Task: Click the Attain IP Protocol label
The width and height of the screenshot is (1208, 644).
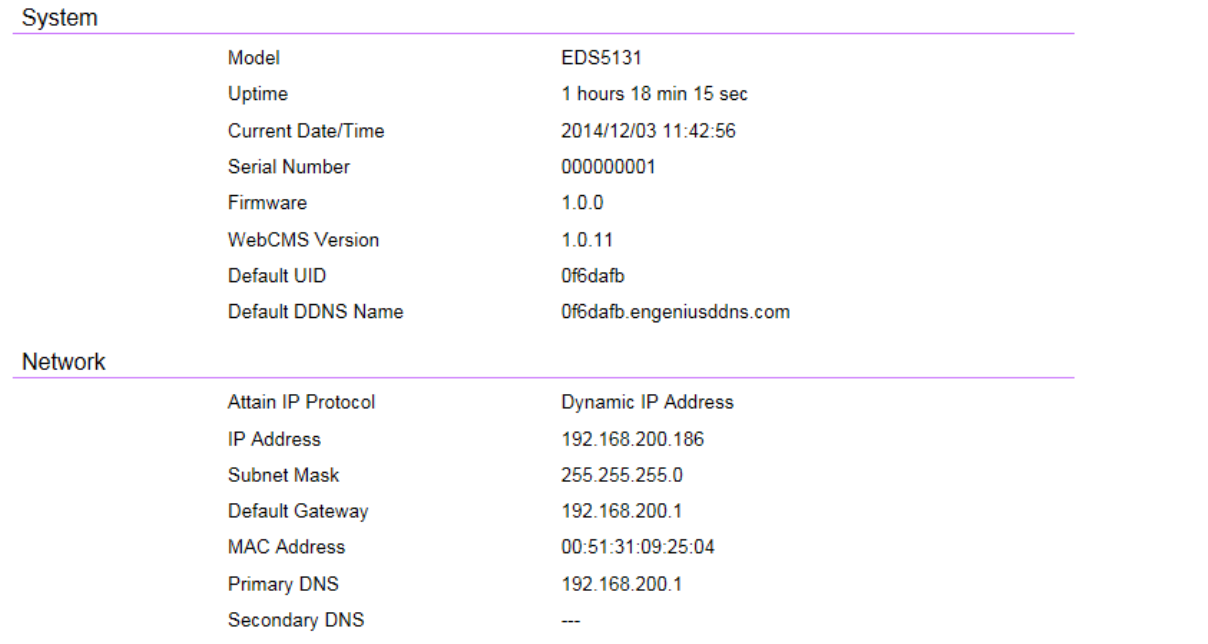Action: [301, 402]
